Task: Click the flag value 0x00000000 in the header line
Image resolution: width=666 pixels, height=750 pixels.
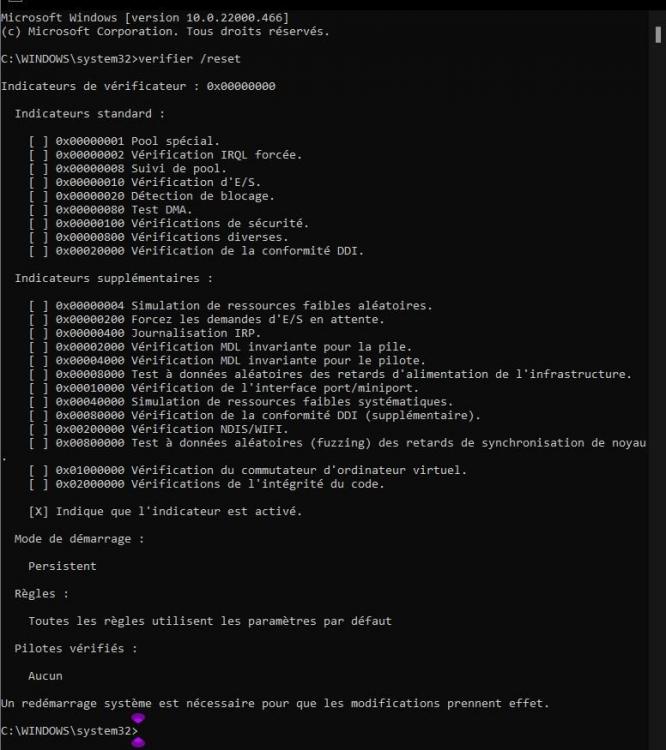Action: pos(241,86)
